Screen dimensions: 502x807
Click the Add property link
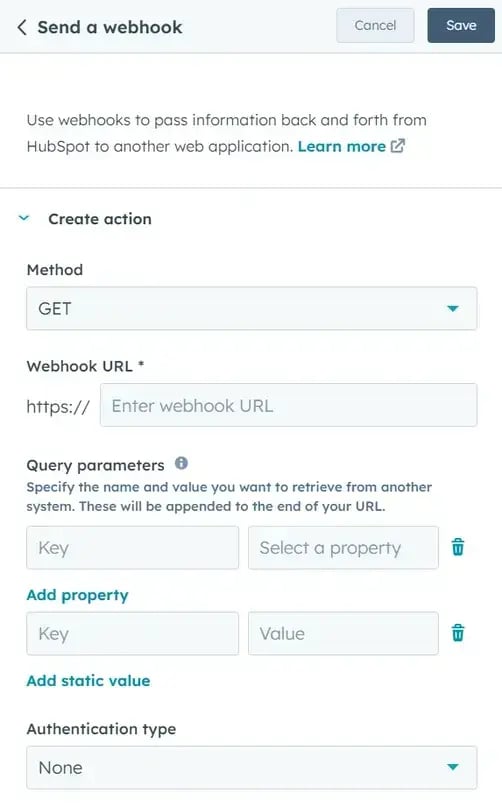[x=77, y=595]
